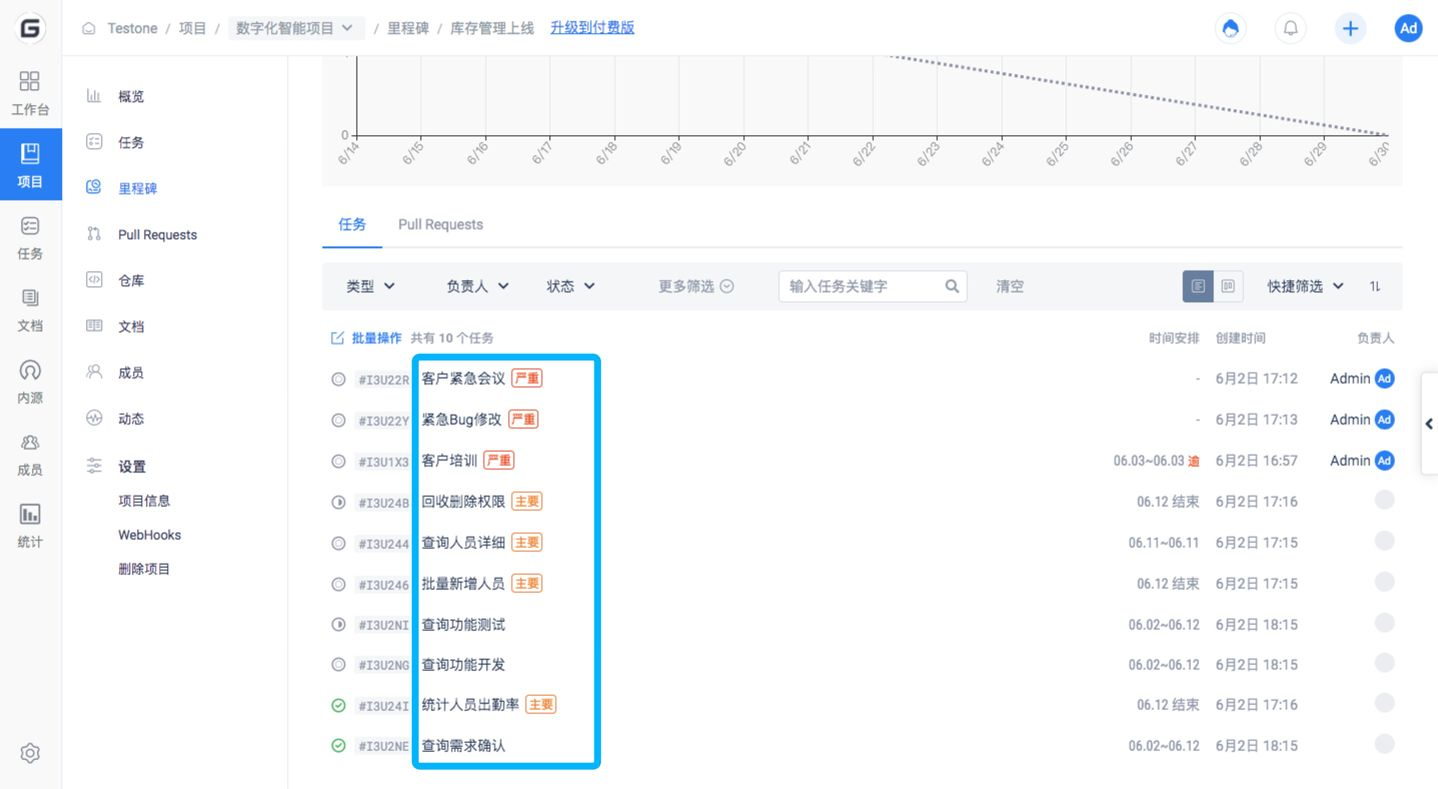Toggle status circle of 回收删除权限 task
Screen dimensions: 1438x789
pyautogui.click(x=338, y=502)
